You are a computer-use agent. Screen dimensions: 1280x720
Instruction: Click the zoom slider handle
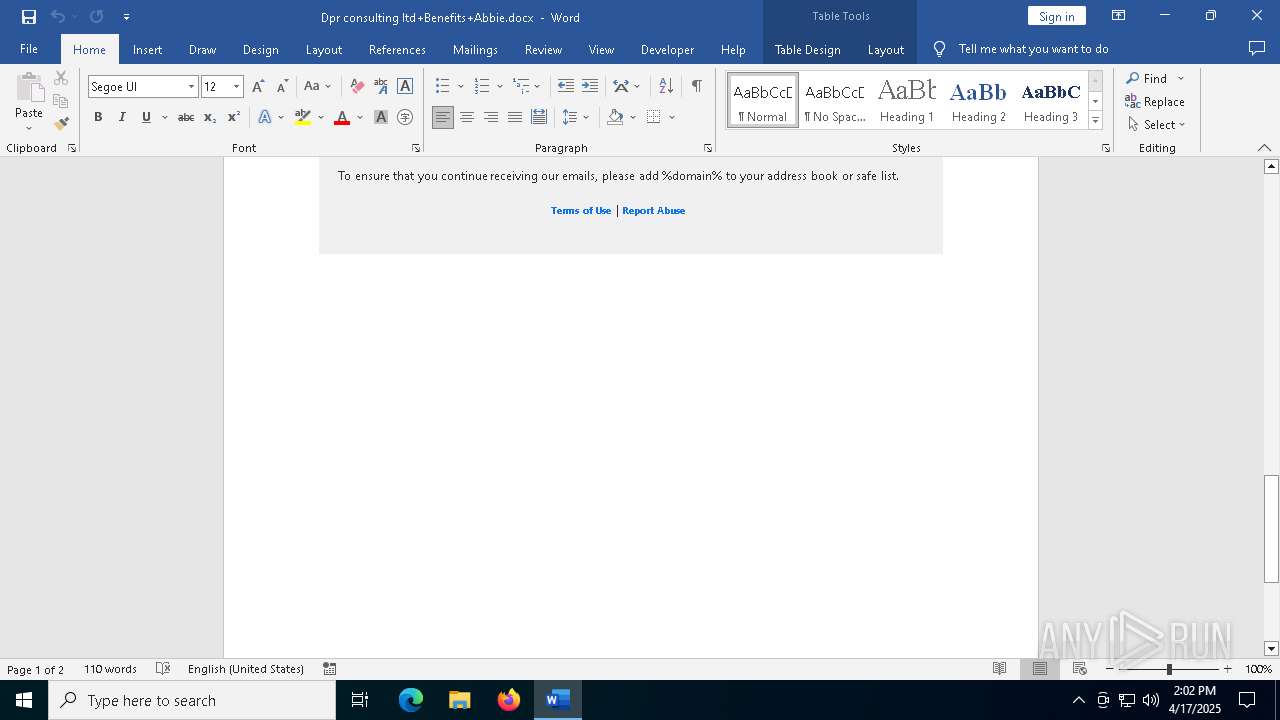tap(1168, 669)
